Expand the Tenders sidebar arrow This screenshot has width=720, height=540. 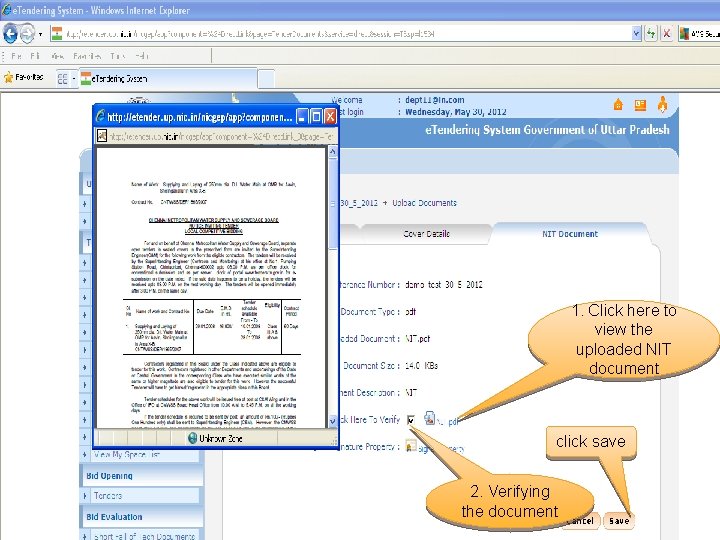[x=84, y=496]
